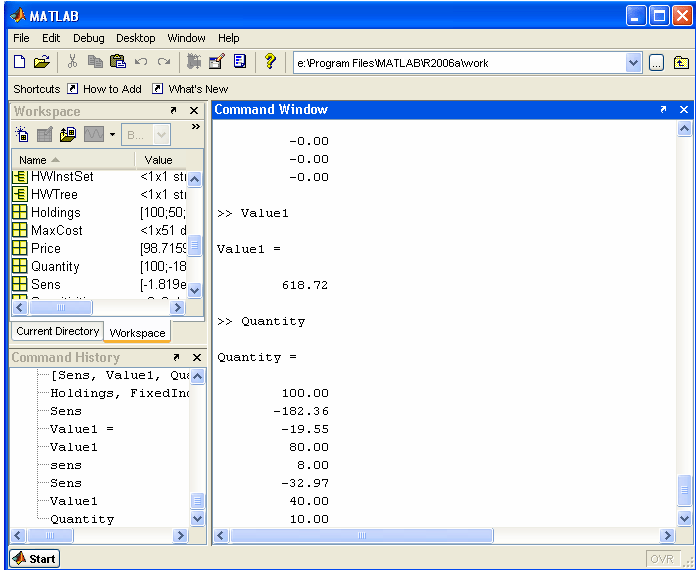
Task: Open selected variable in Workspace toolbar
Action: 45,134
